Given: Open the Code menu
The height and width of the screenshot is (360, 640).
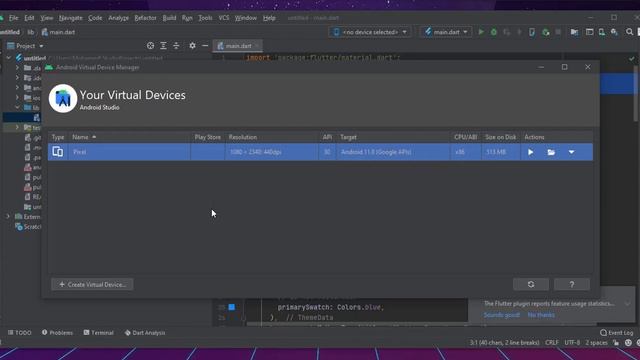Looking at the screenshot, I should [x=95, y=18].
